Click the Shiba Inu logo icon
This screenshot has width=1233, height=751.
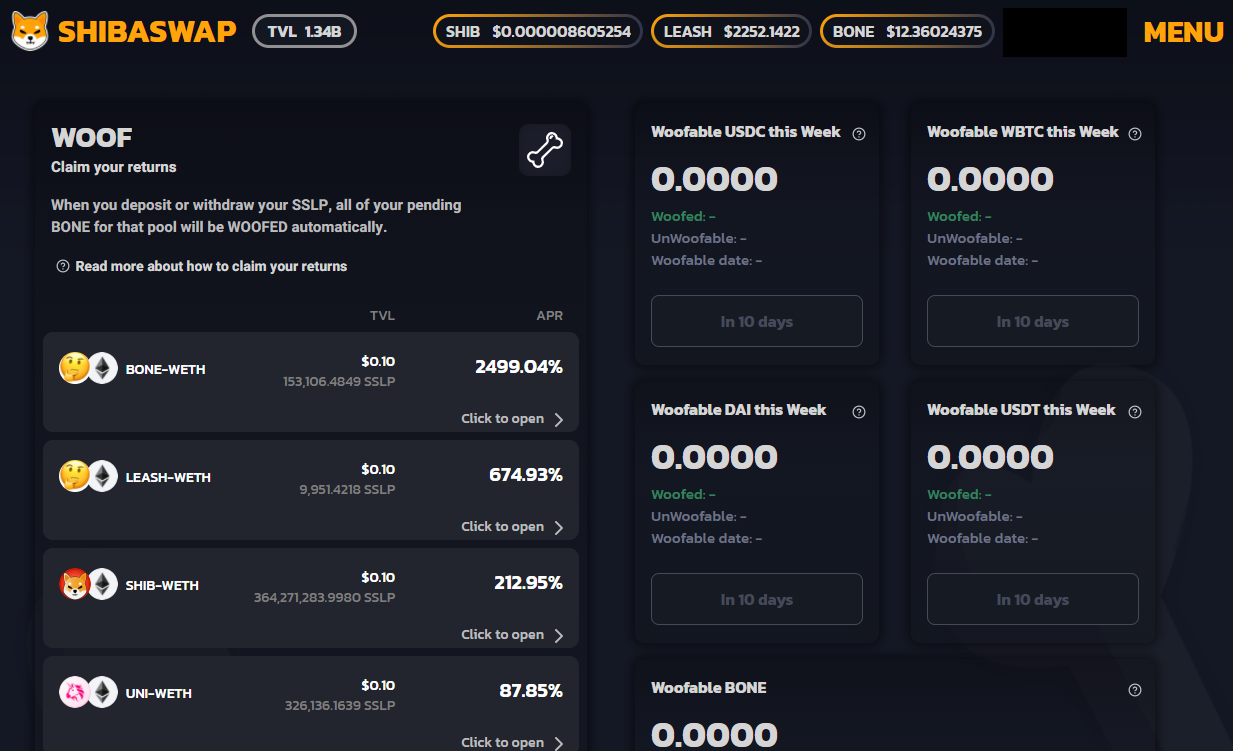(x=30, y=31)
